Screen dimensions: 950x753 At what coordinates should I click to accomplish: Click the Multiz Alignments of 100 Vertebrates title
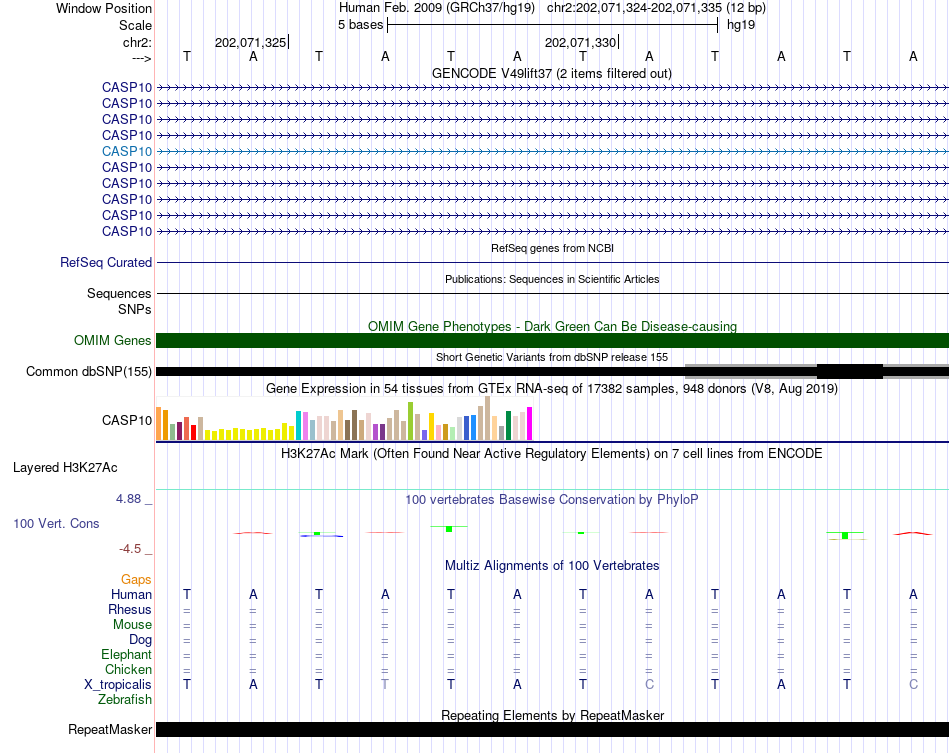click(552, 565)
